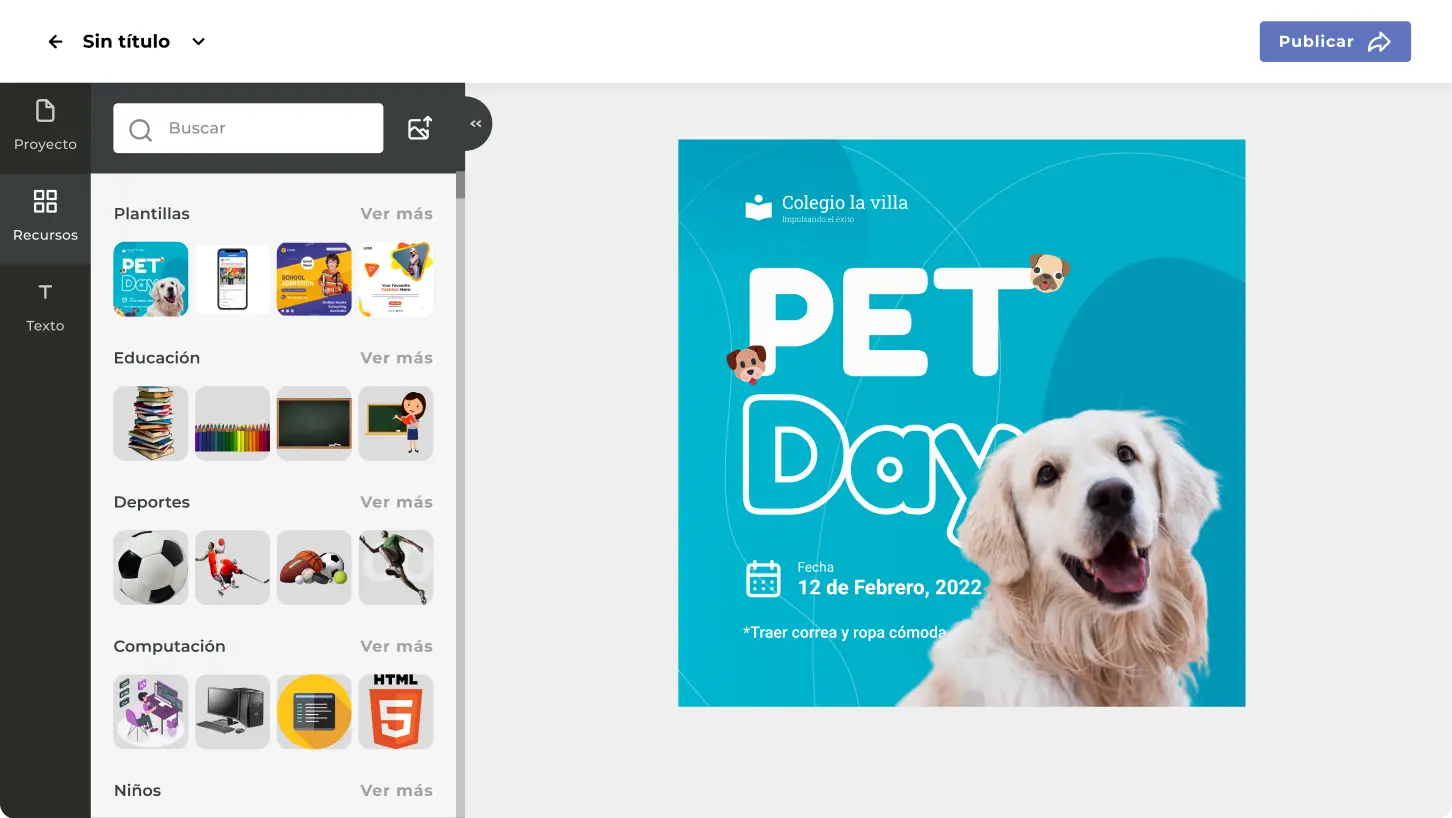Click Ver más next to Educación
The image size is (1452, 818).
[396, 358]
